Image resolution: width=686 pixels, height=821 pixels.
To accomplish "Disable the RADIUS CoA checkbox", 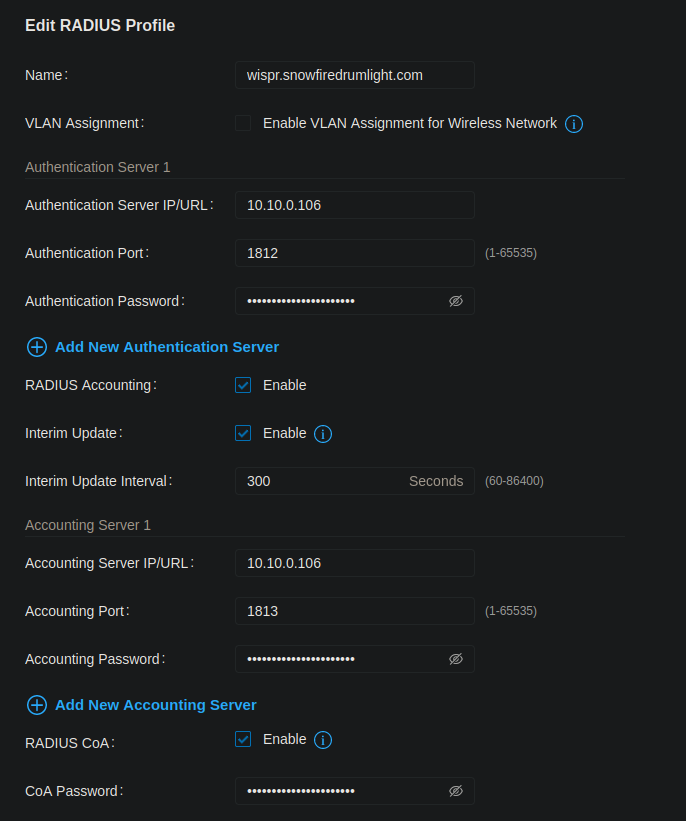I will coord(243,739).
